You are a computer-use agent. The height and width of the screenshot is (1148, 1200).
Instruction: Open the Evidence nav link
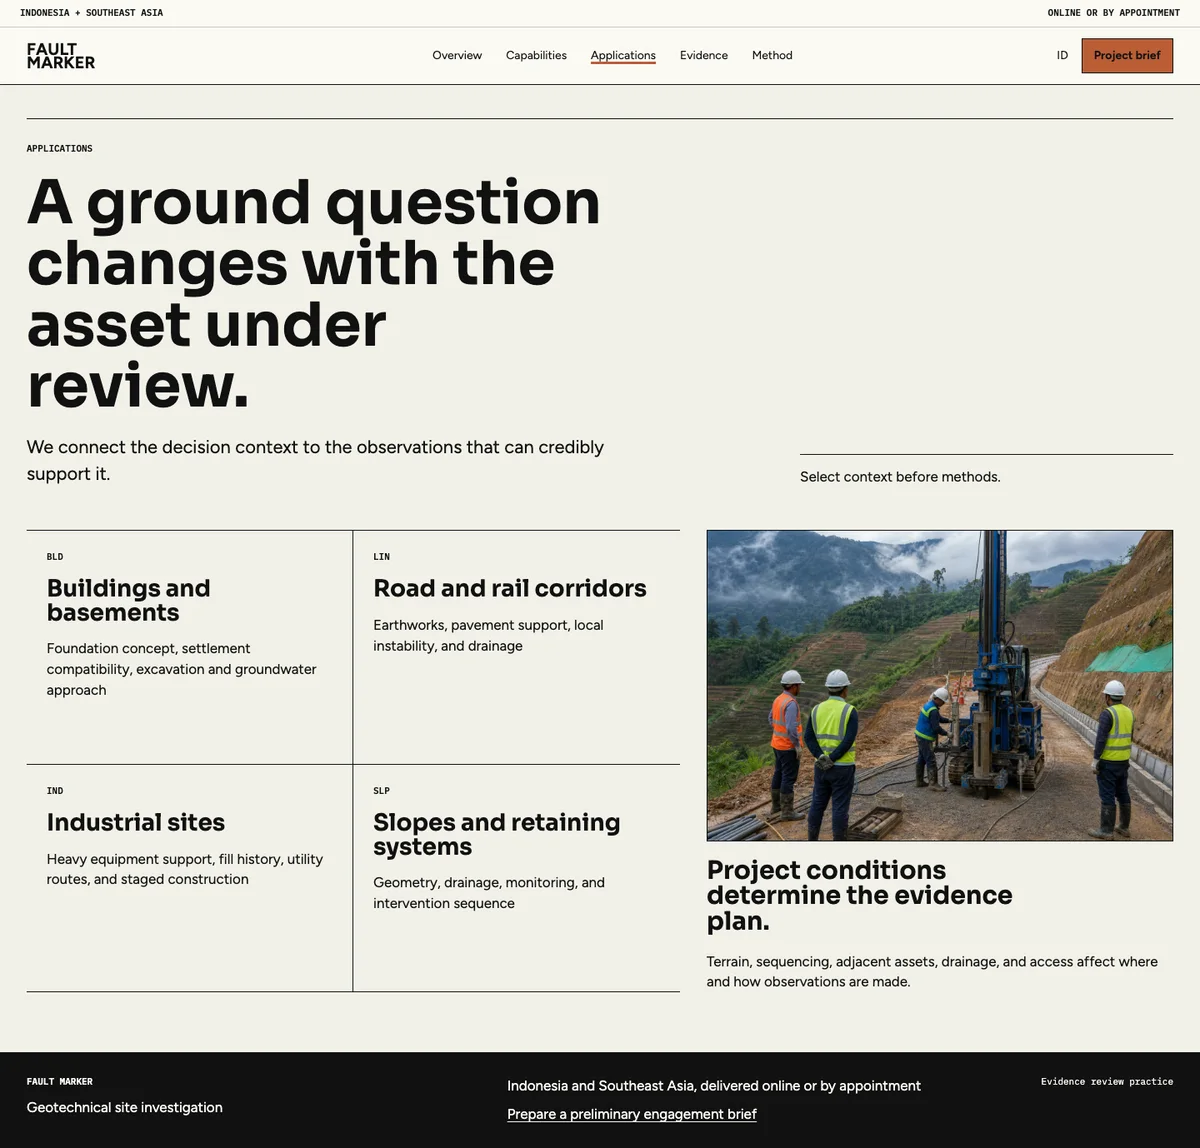pos(704,56)
